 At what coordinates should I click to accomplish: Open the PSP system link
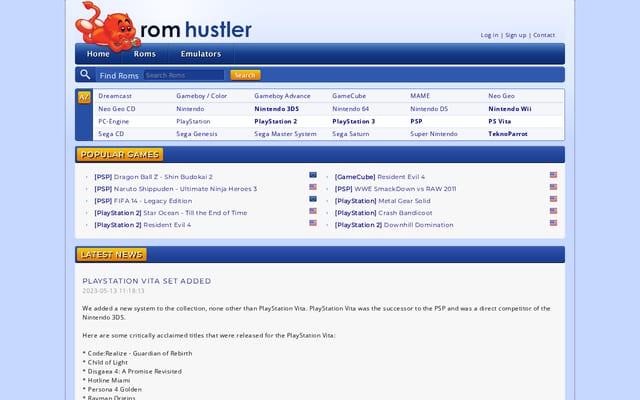pyautogui.click(x=416, y=122)
